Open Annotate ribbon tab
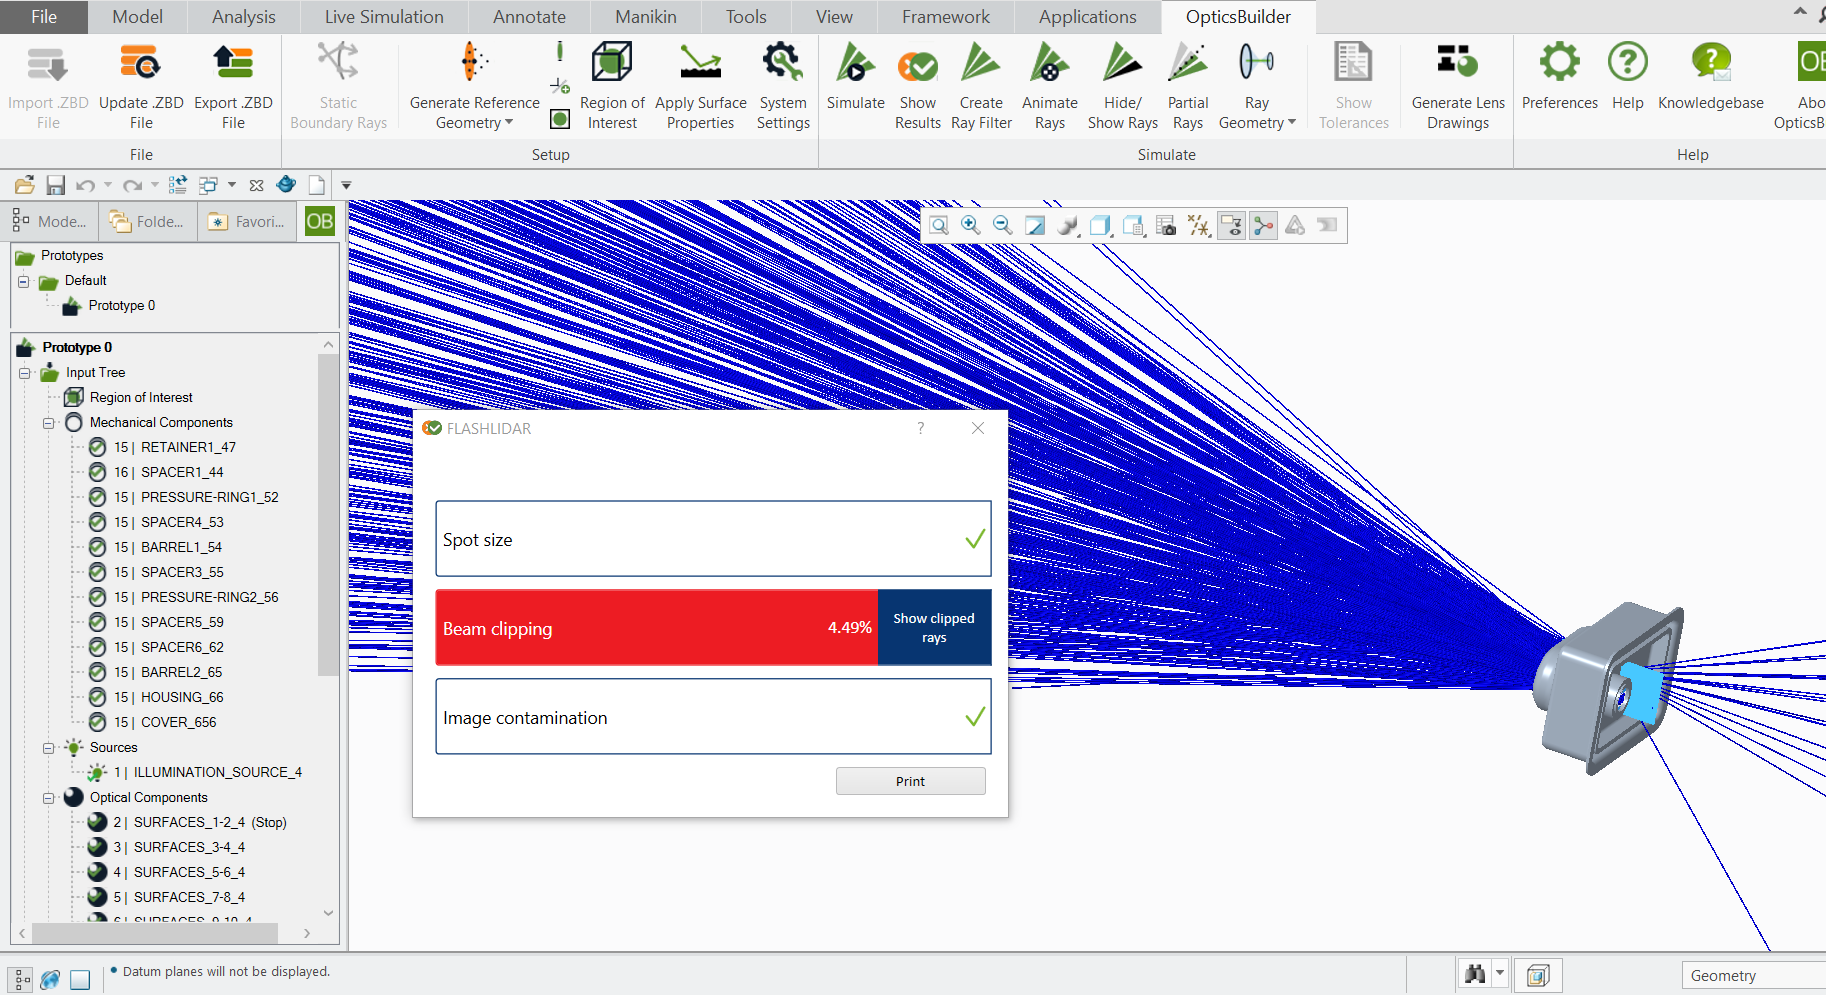Screen dimensions: 1826x995 [x=529, y=17]
